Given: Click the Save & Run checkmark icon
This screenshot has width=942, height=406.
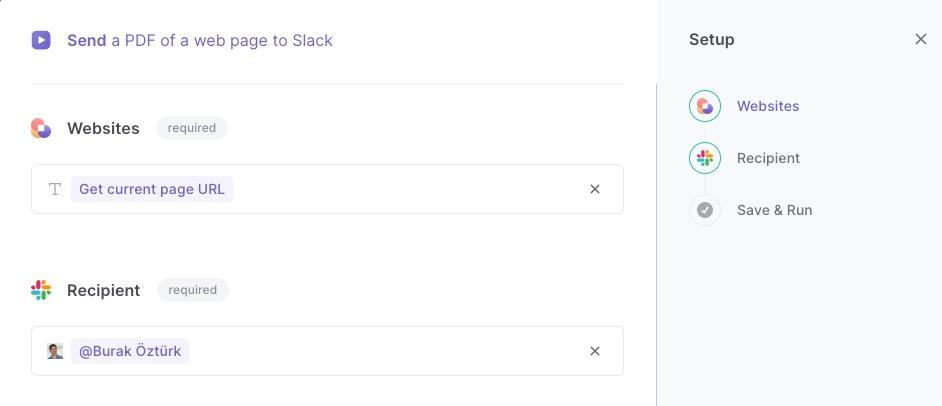Looking at the screenshot, I should click(705, 210).
